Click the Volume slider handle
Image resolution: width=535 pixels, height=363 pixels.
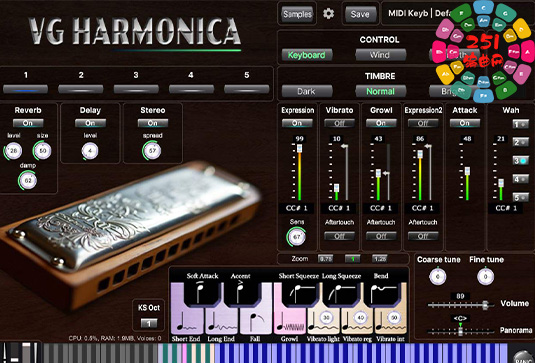click(x=485, y=305)
